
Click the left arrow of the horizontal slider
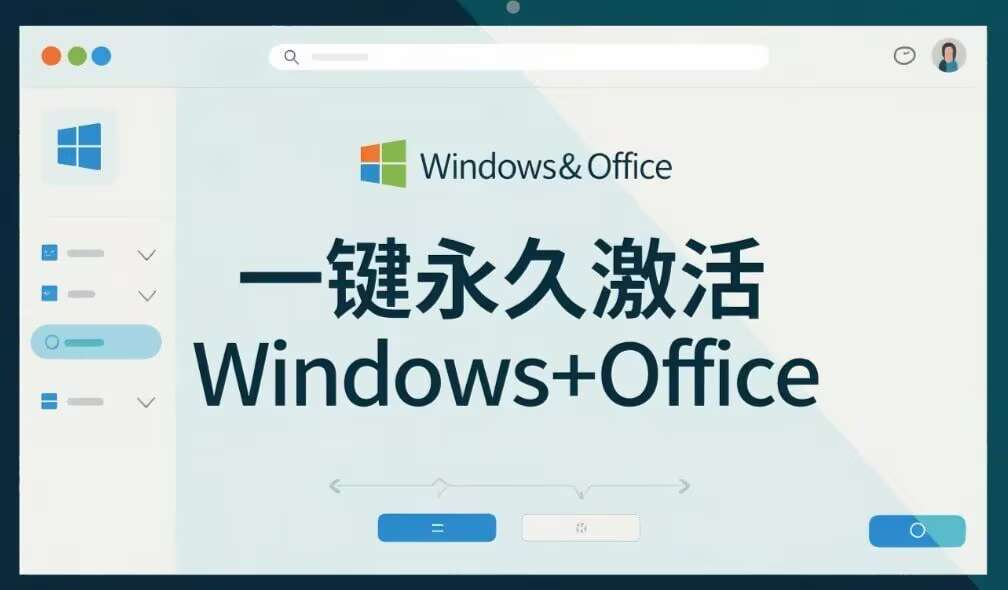tap(335, 486)
